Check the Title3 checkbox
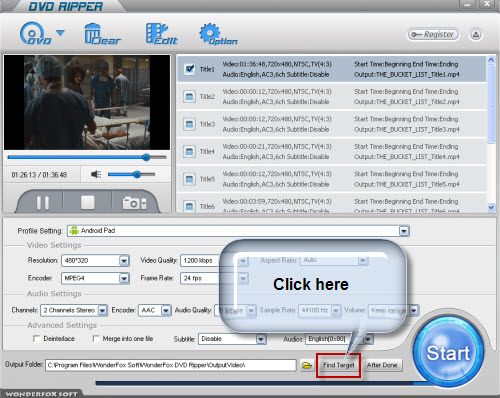The width and height of the screenshot is (500, 398). click(189, 124)
